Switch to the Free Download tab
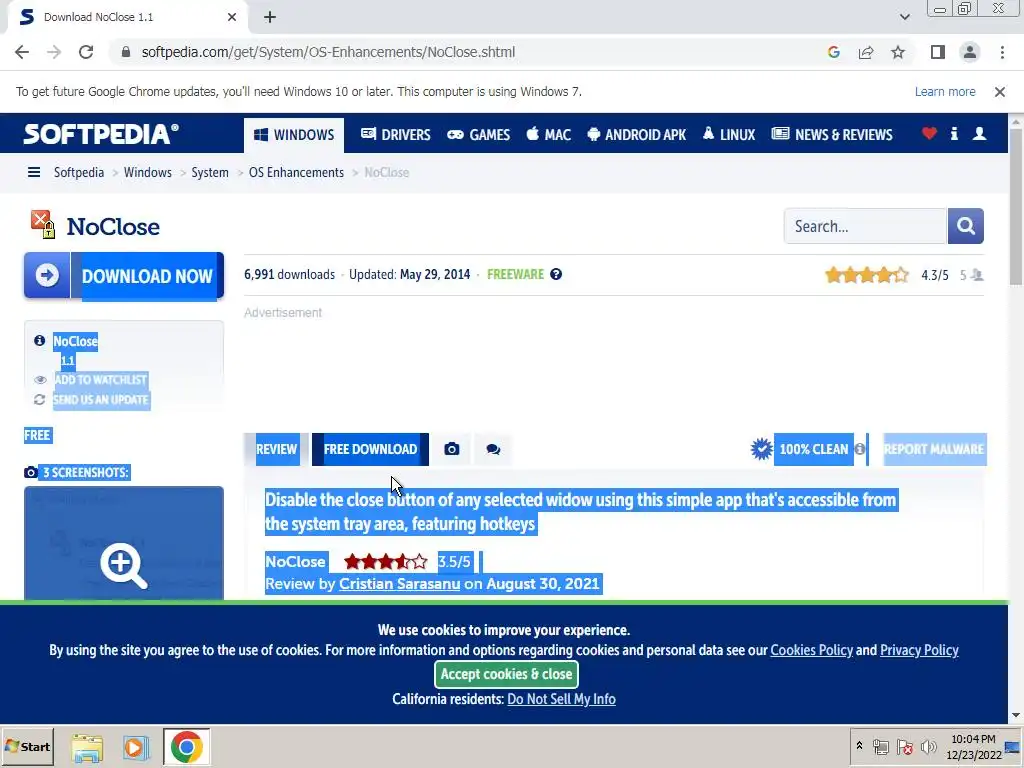The width and height of the screenshot is (1024, 768). point(370,449)
